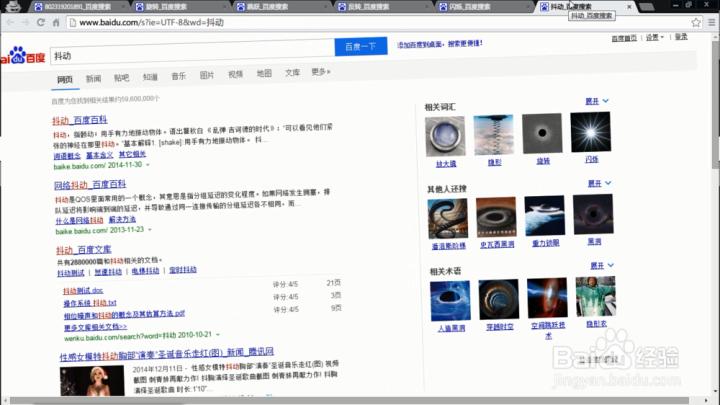Screen dimensions: 720x405
Task: Switch to the 视频 search tab
Action: pyautogui.click(x=236, y=74)
